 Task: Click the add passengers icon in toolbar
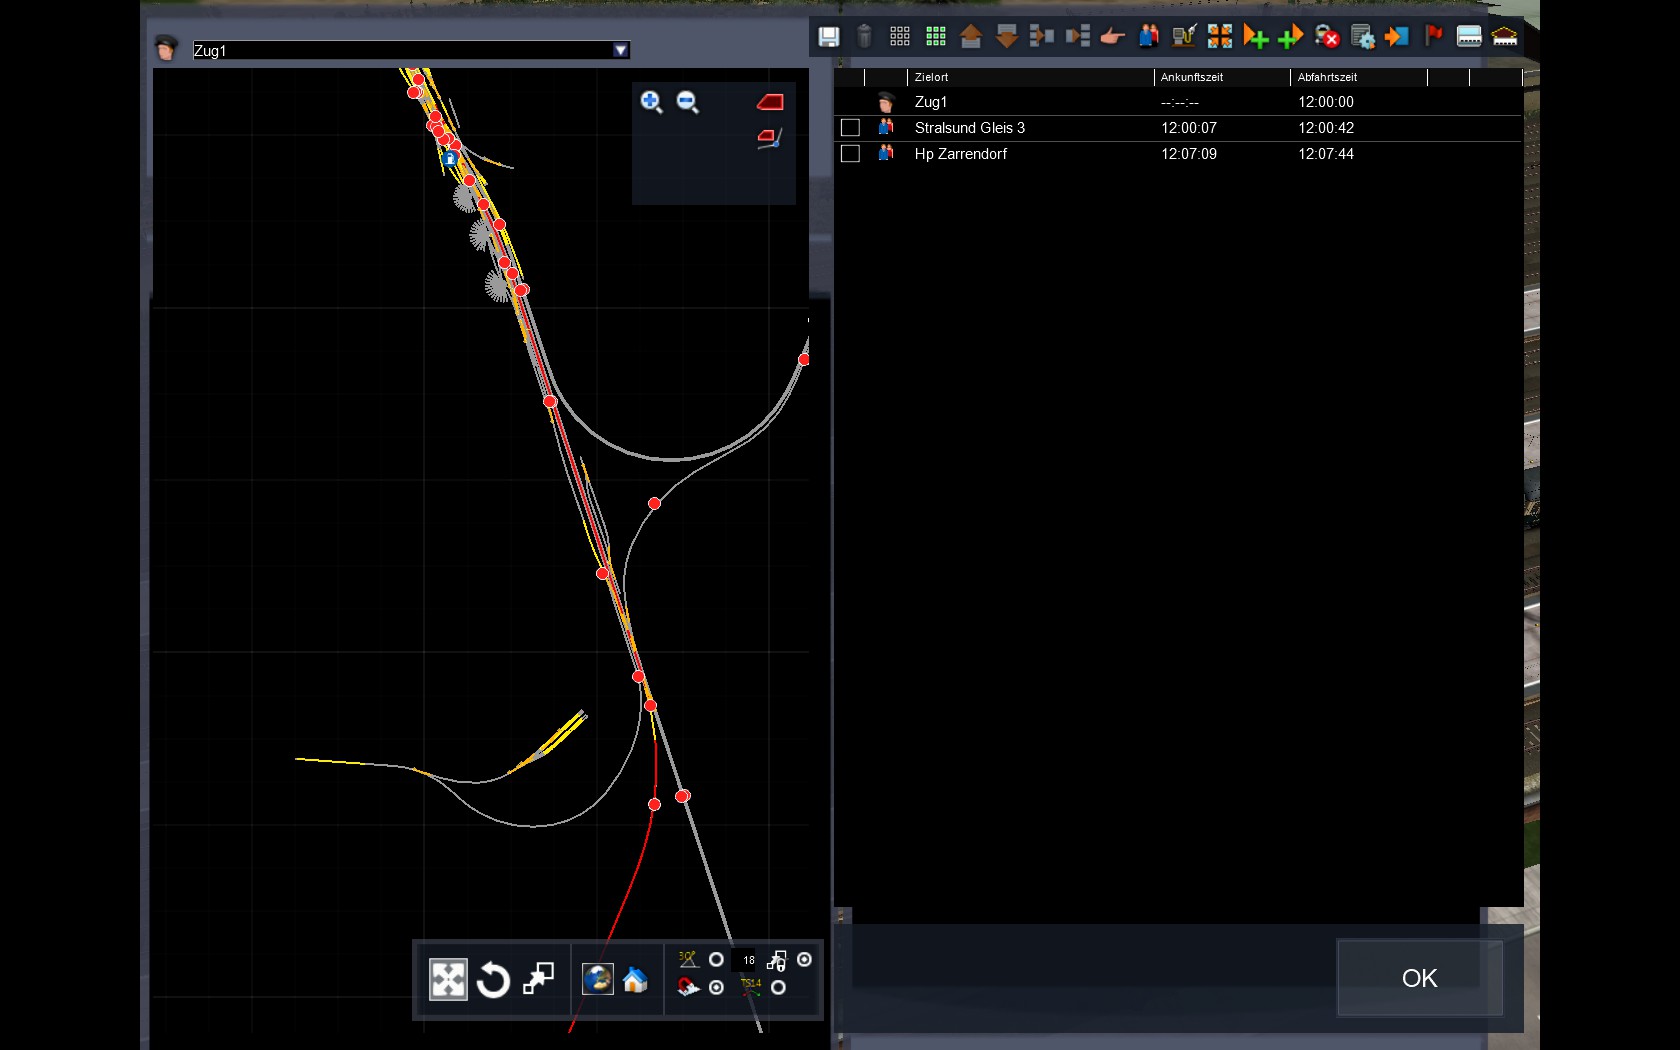(x=1148, y=37)
